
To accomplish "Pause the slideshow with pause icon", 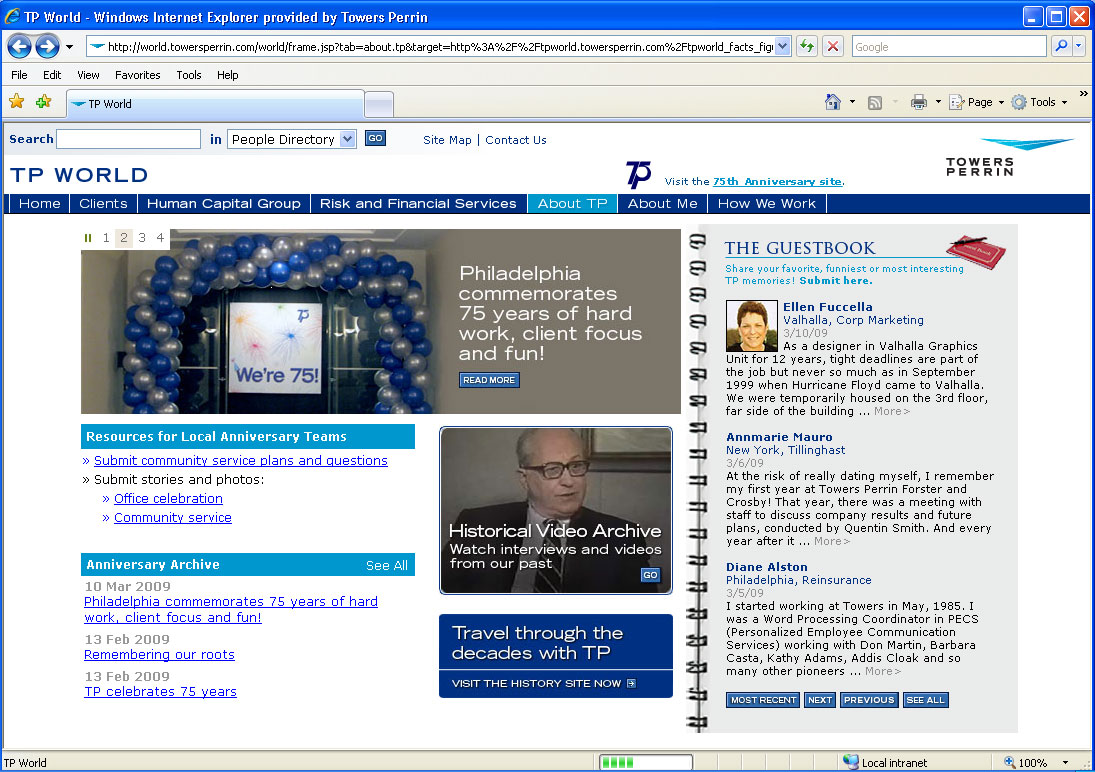I will point(88,238).
